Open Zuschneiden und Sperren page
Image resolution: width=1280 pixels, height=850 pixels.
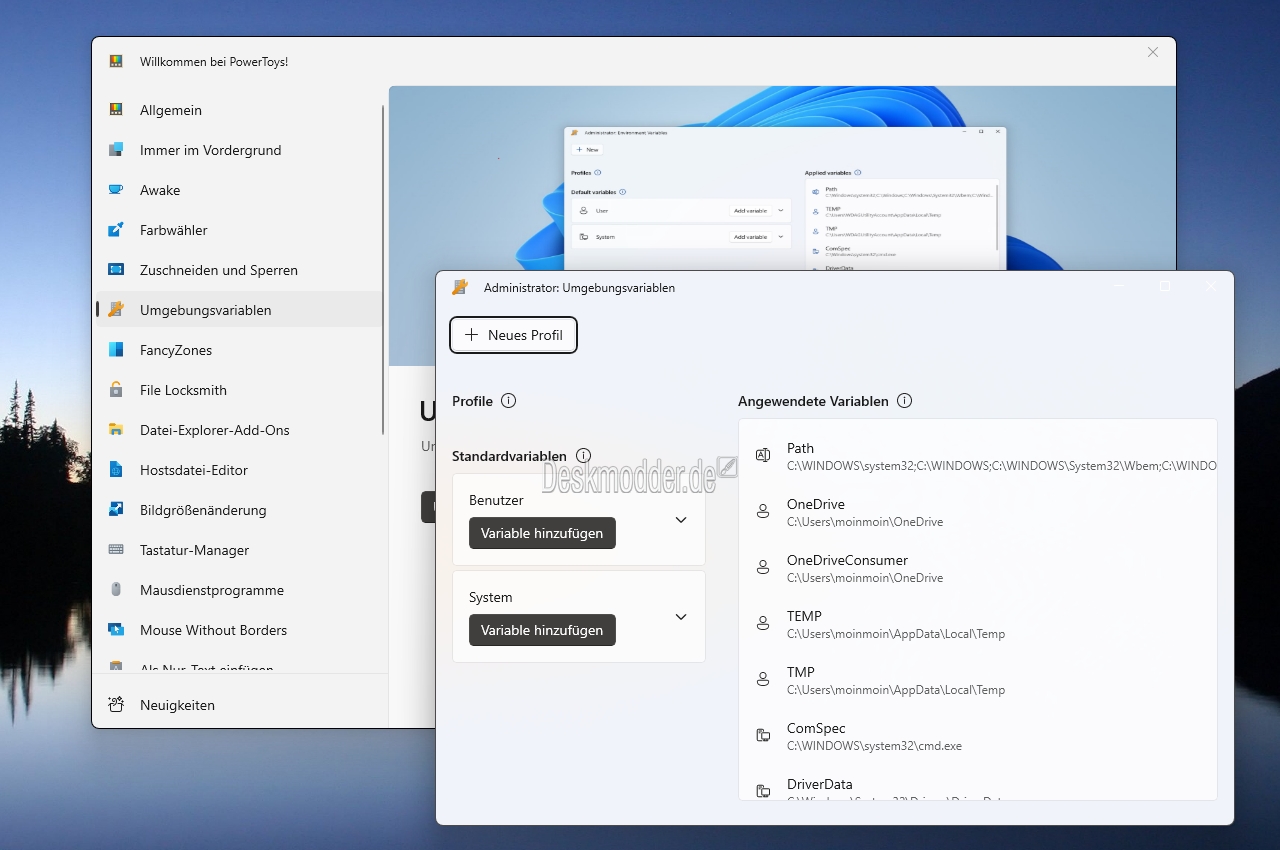239,270
